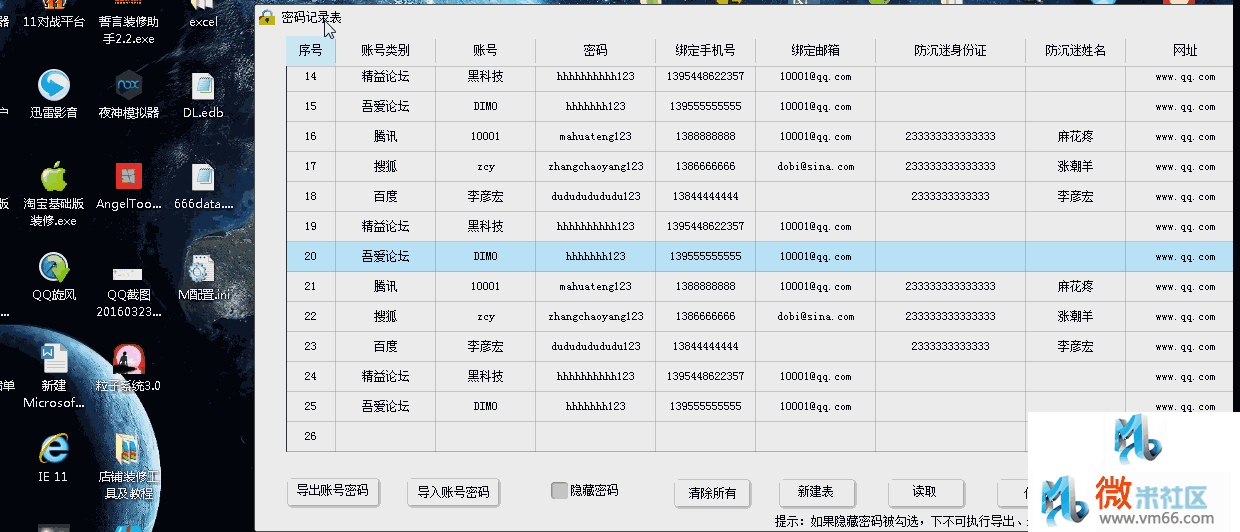Select the 夜神模拟器 desktop shortcut

tap(128, 94)
